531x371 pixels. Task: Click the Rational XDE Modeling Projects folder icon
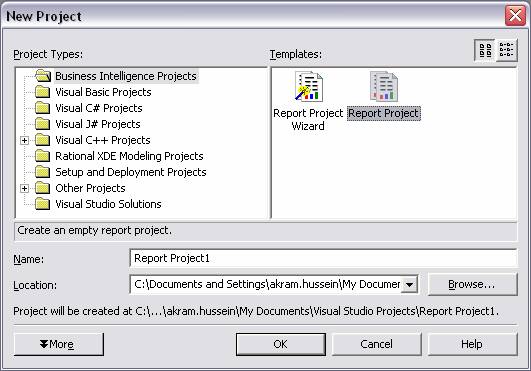tap(43, 156)
